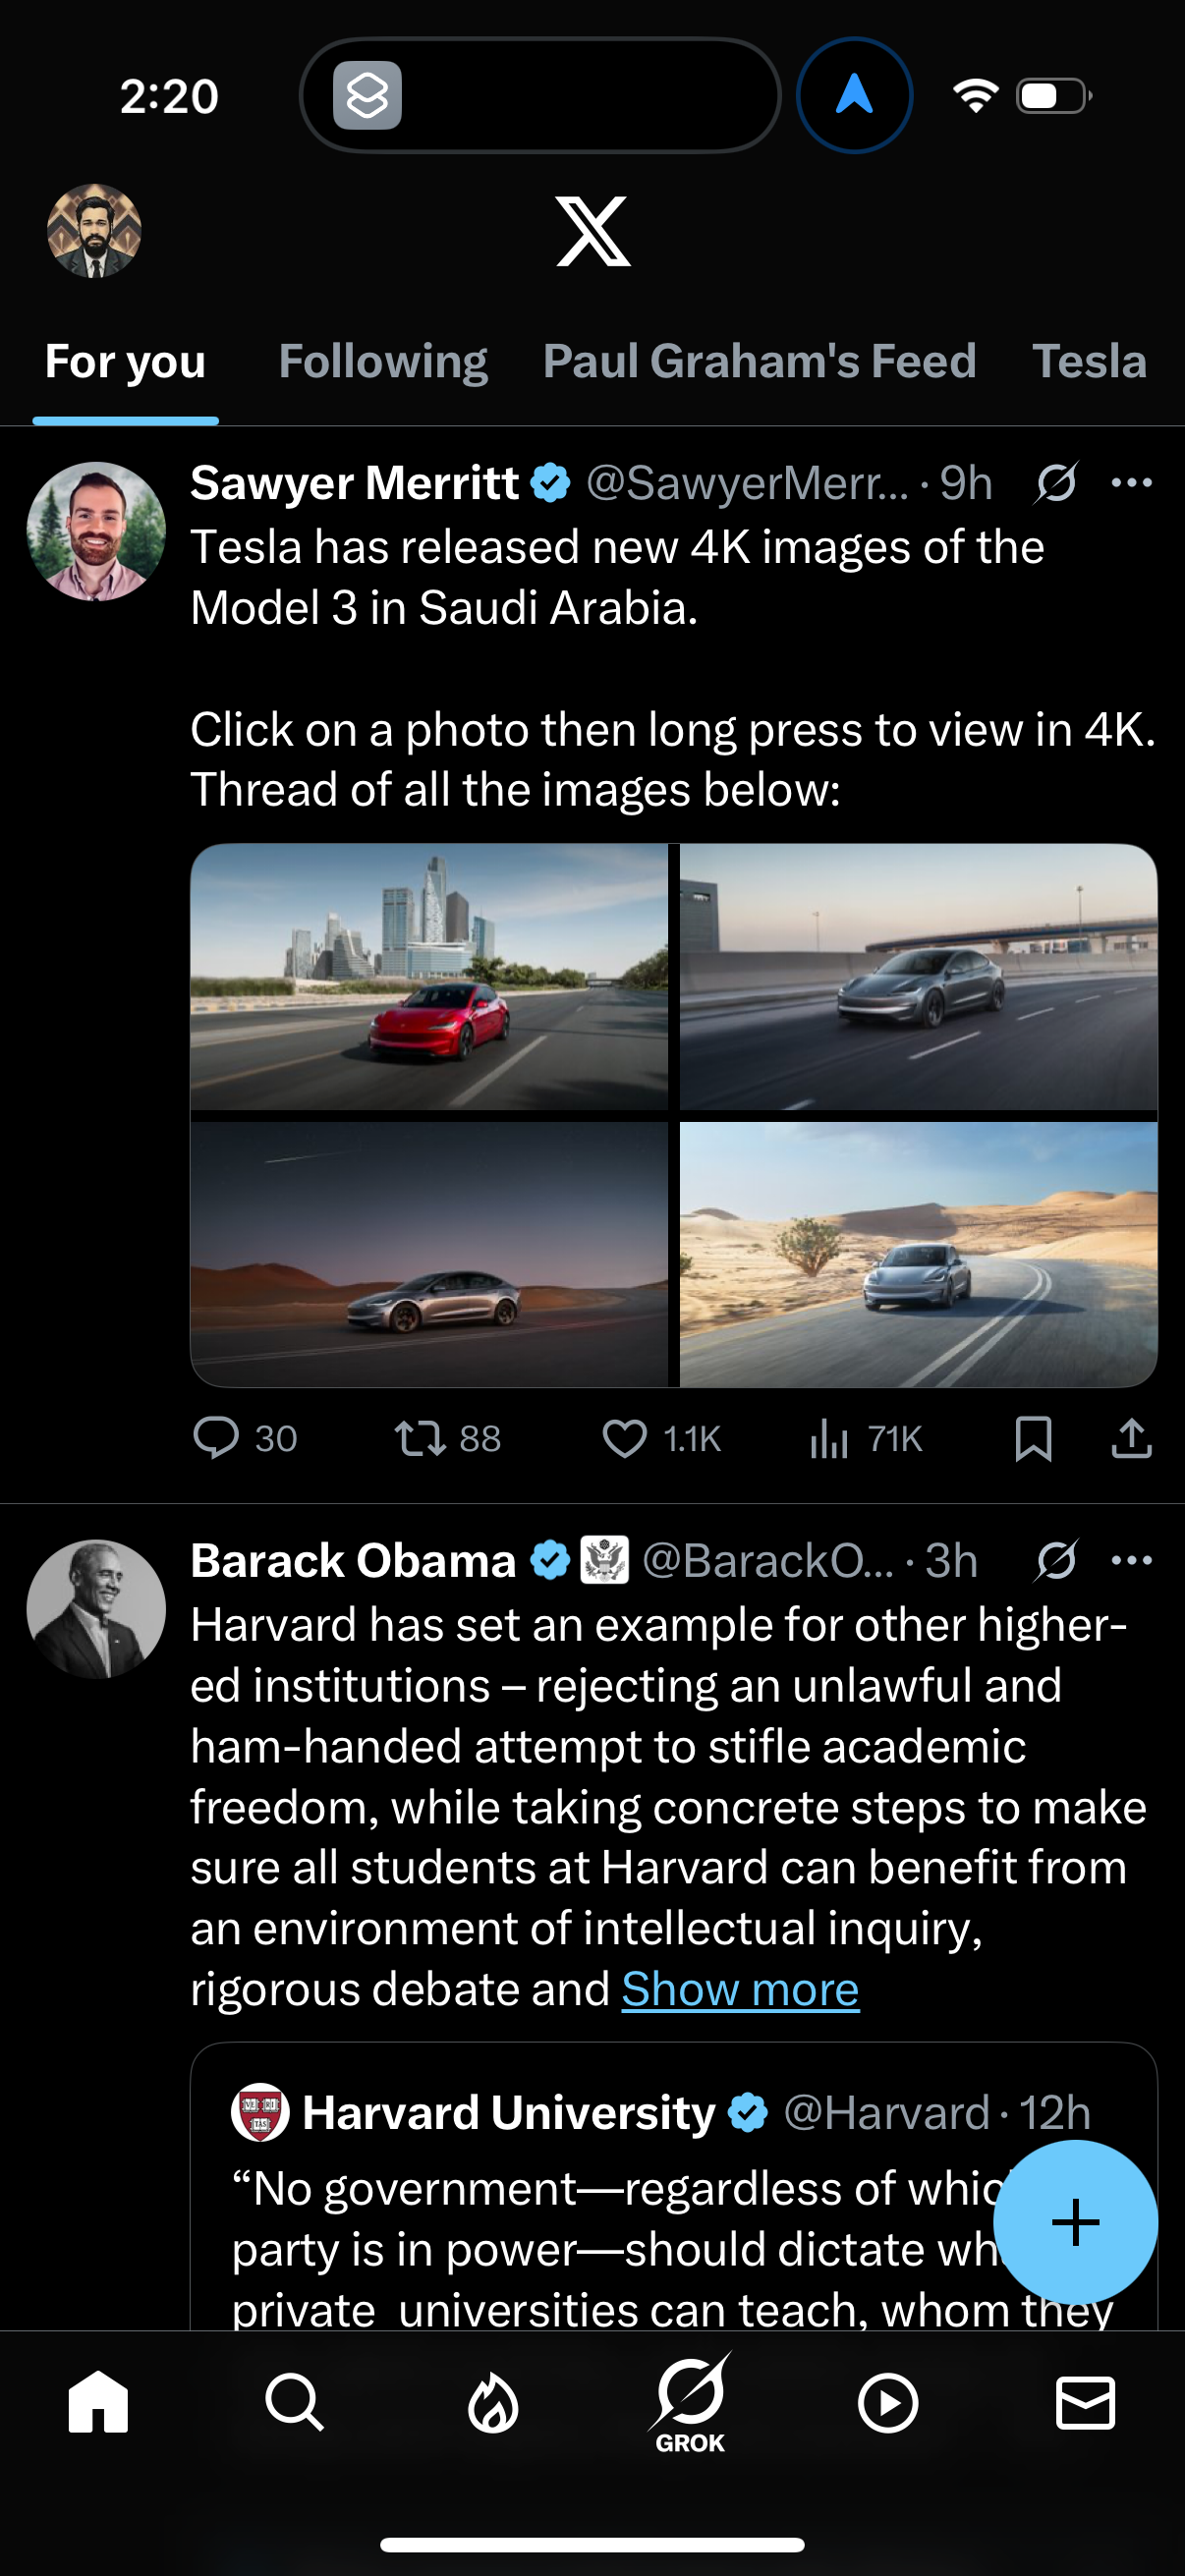Open more options on Sawyer Merritt's tweet

pos(1131,483)
